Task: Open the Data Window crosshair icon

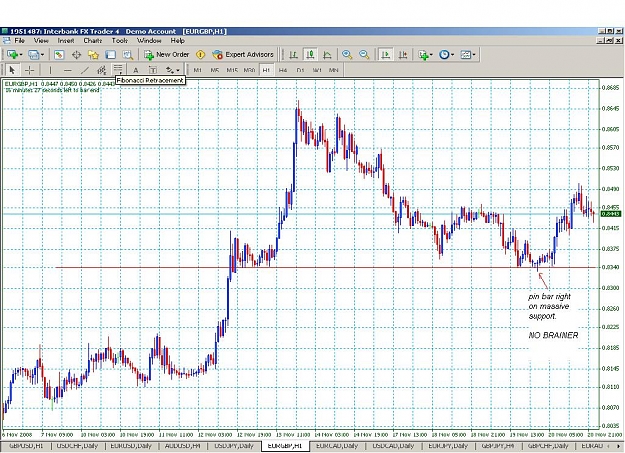Action: pos(76,55)
